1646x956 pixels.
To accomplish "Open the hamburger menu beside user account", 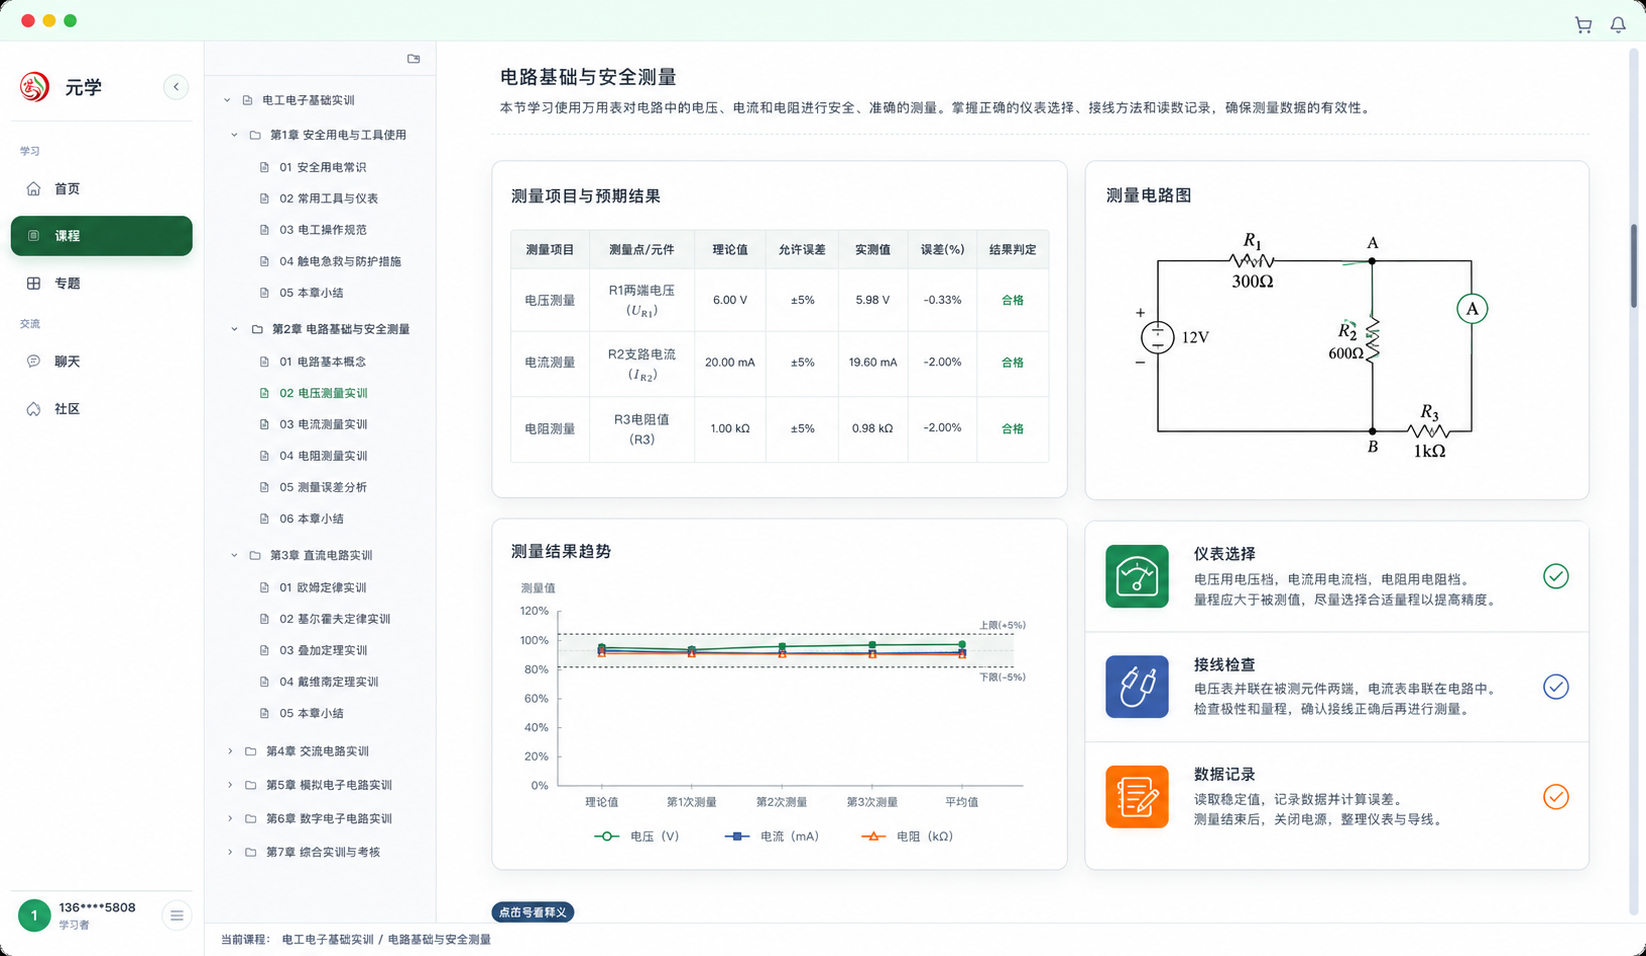I will click(177, 915).
